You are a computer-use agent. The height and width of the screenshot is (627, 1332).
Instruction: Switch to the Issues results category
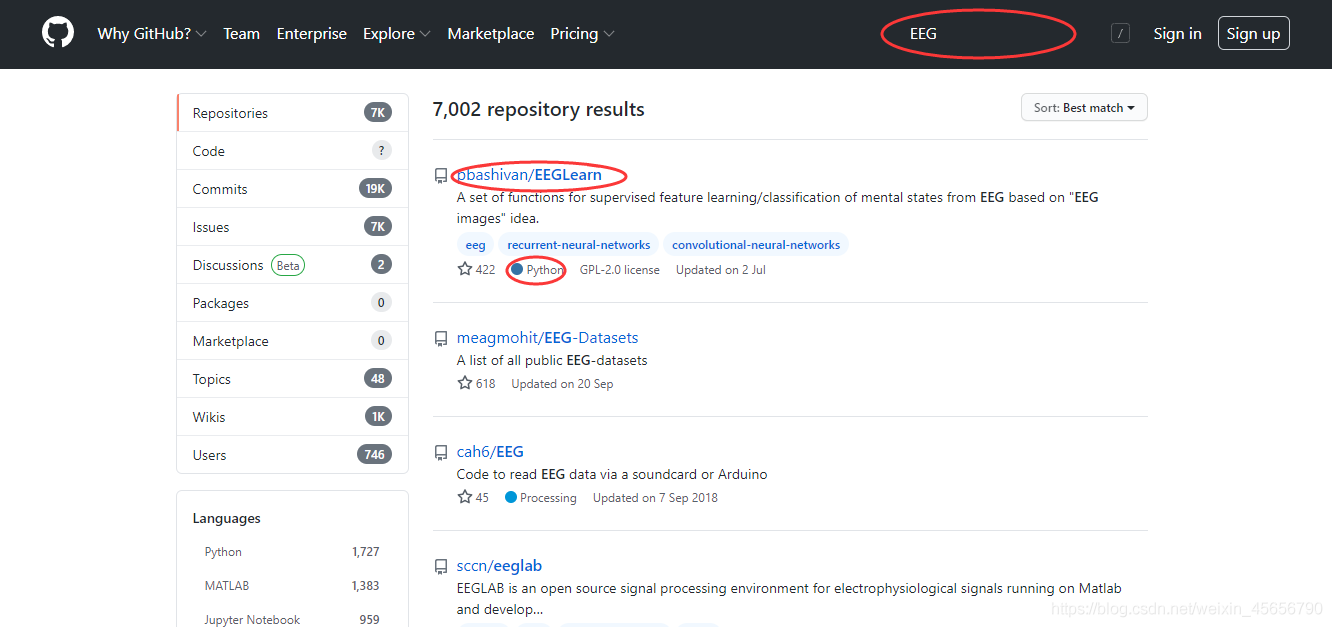pyautogui.click(x=211, y=227)
